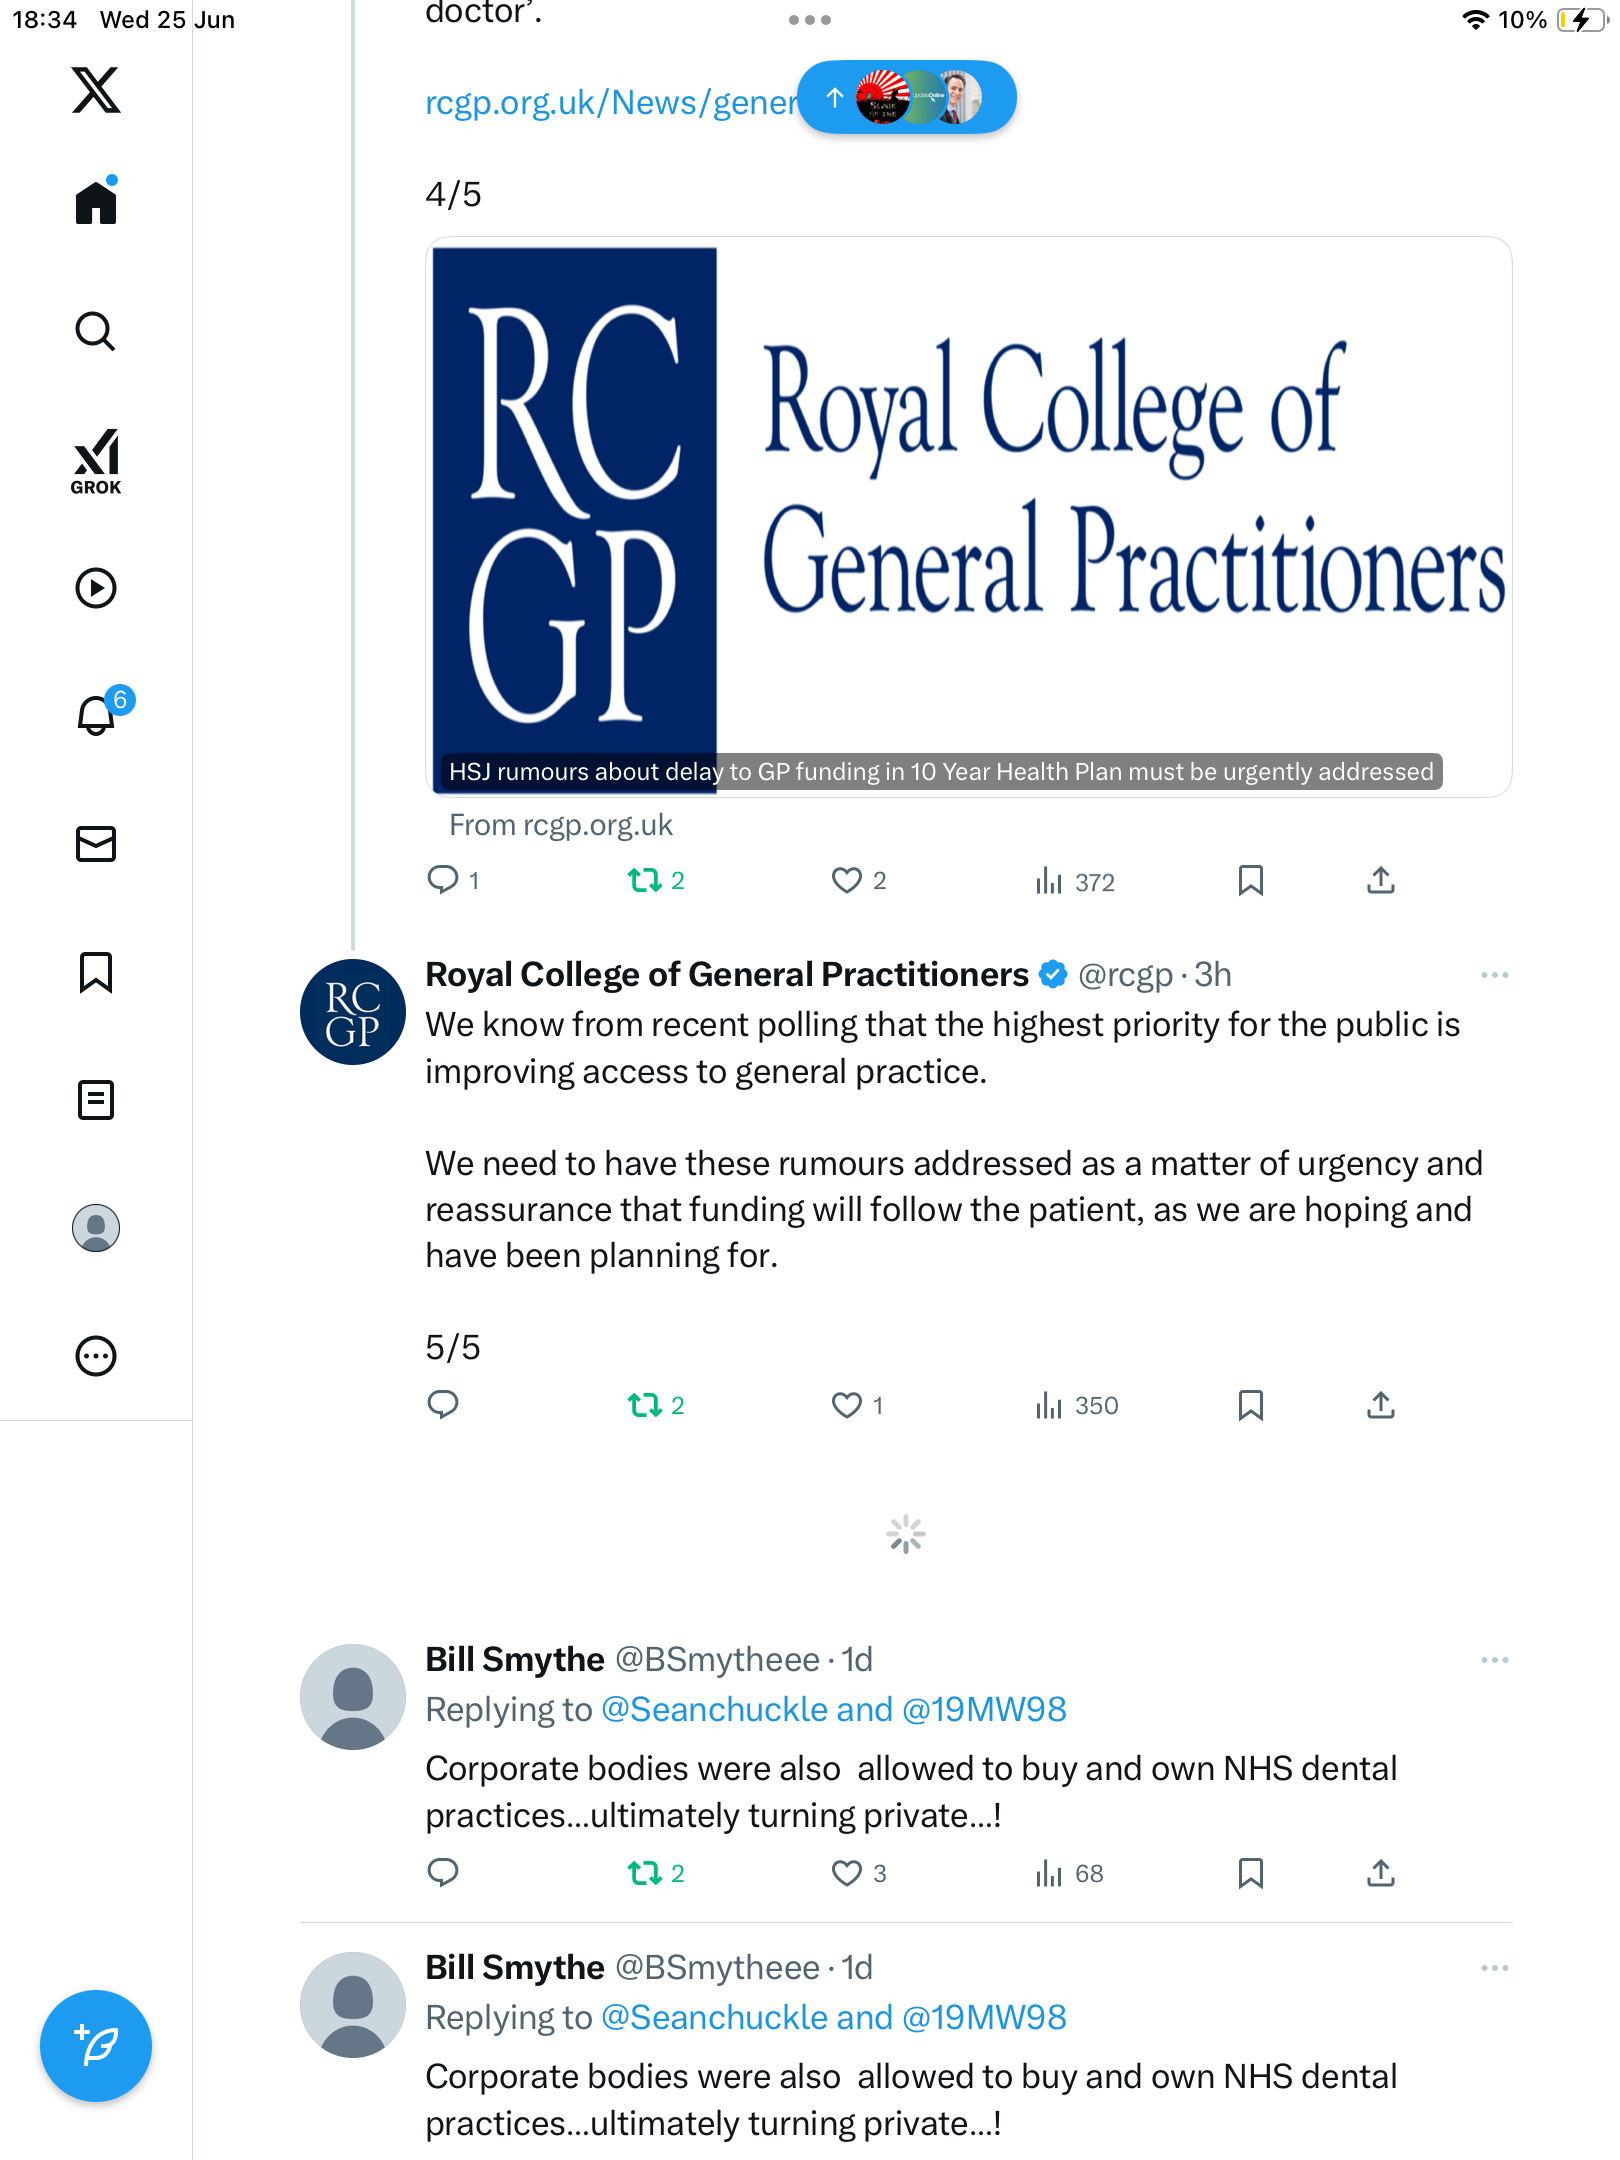Open the More circle menu in sidebar
1620x2160 pixels.
(96, 1356)
